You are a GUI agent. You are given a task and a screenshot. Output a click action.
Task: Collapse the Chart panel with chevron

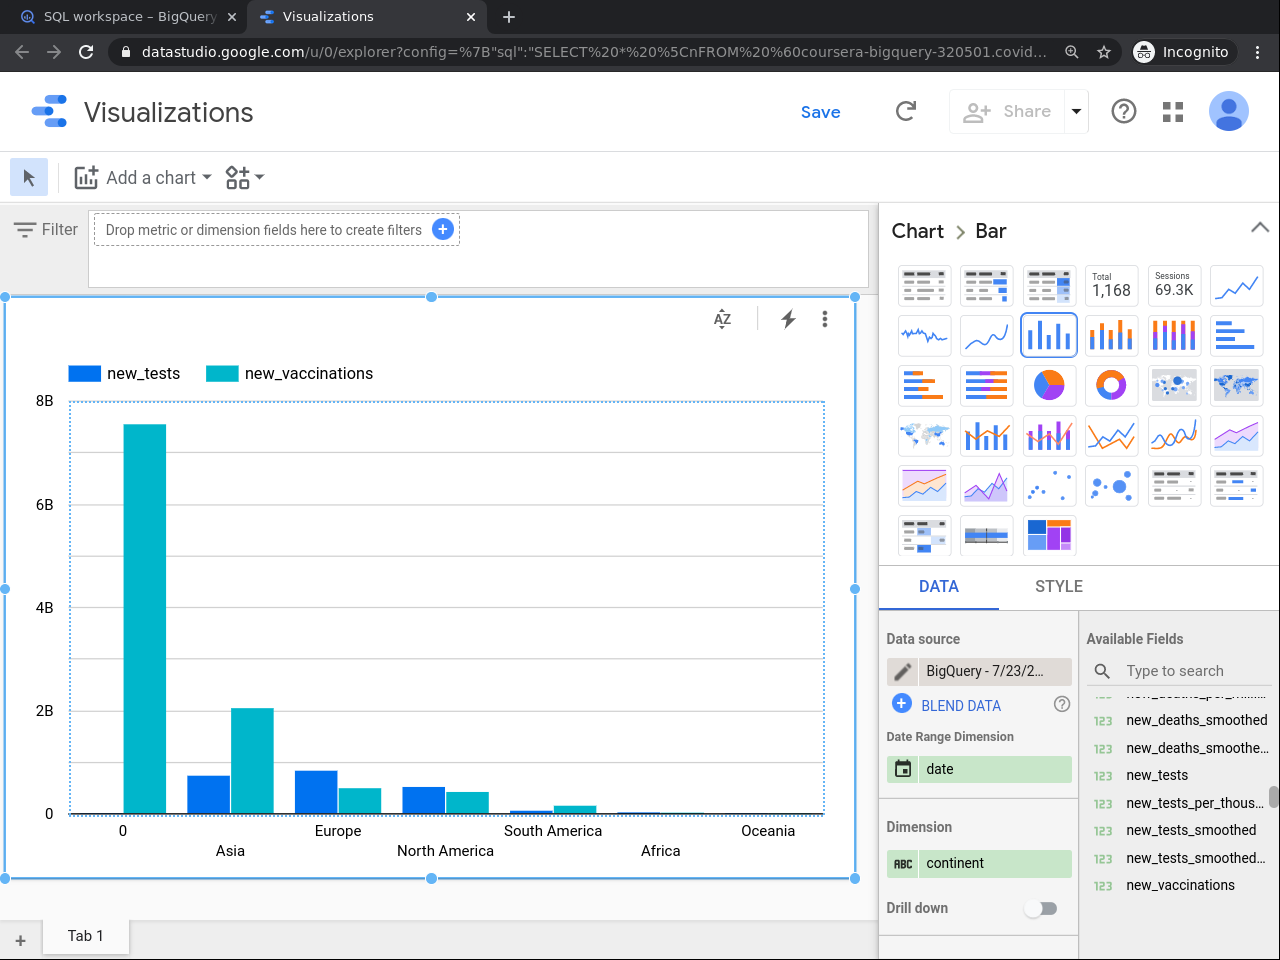(x=1259, y=228)
